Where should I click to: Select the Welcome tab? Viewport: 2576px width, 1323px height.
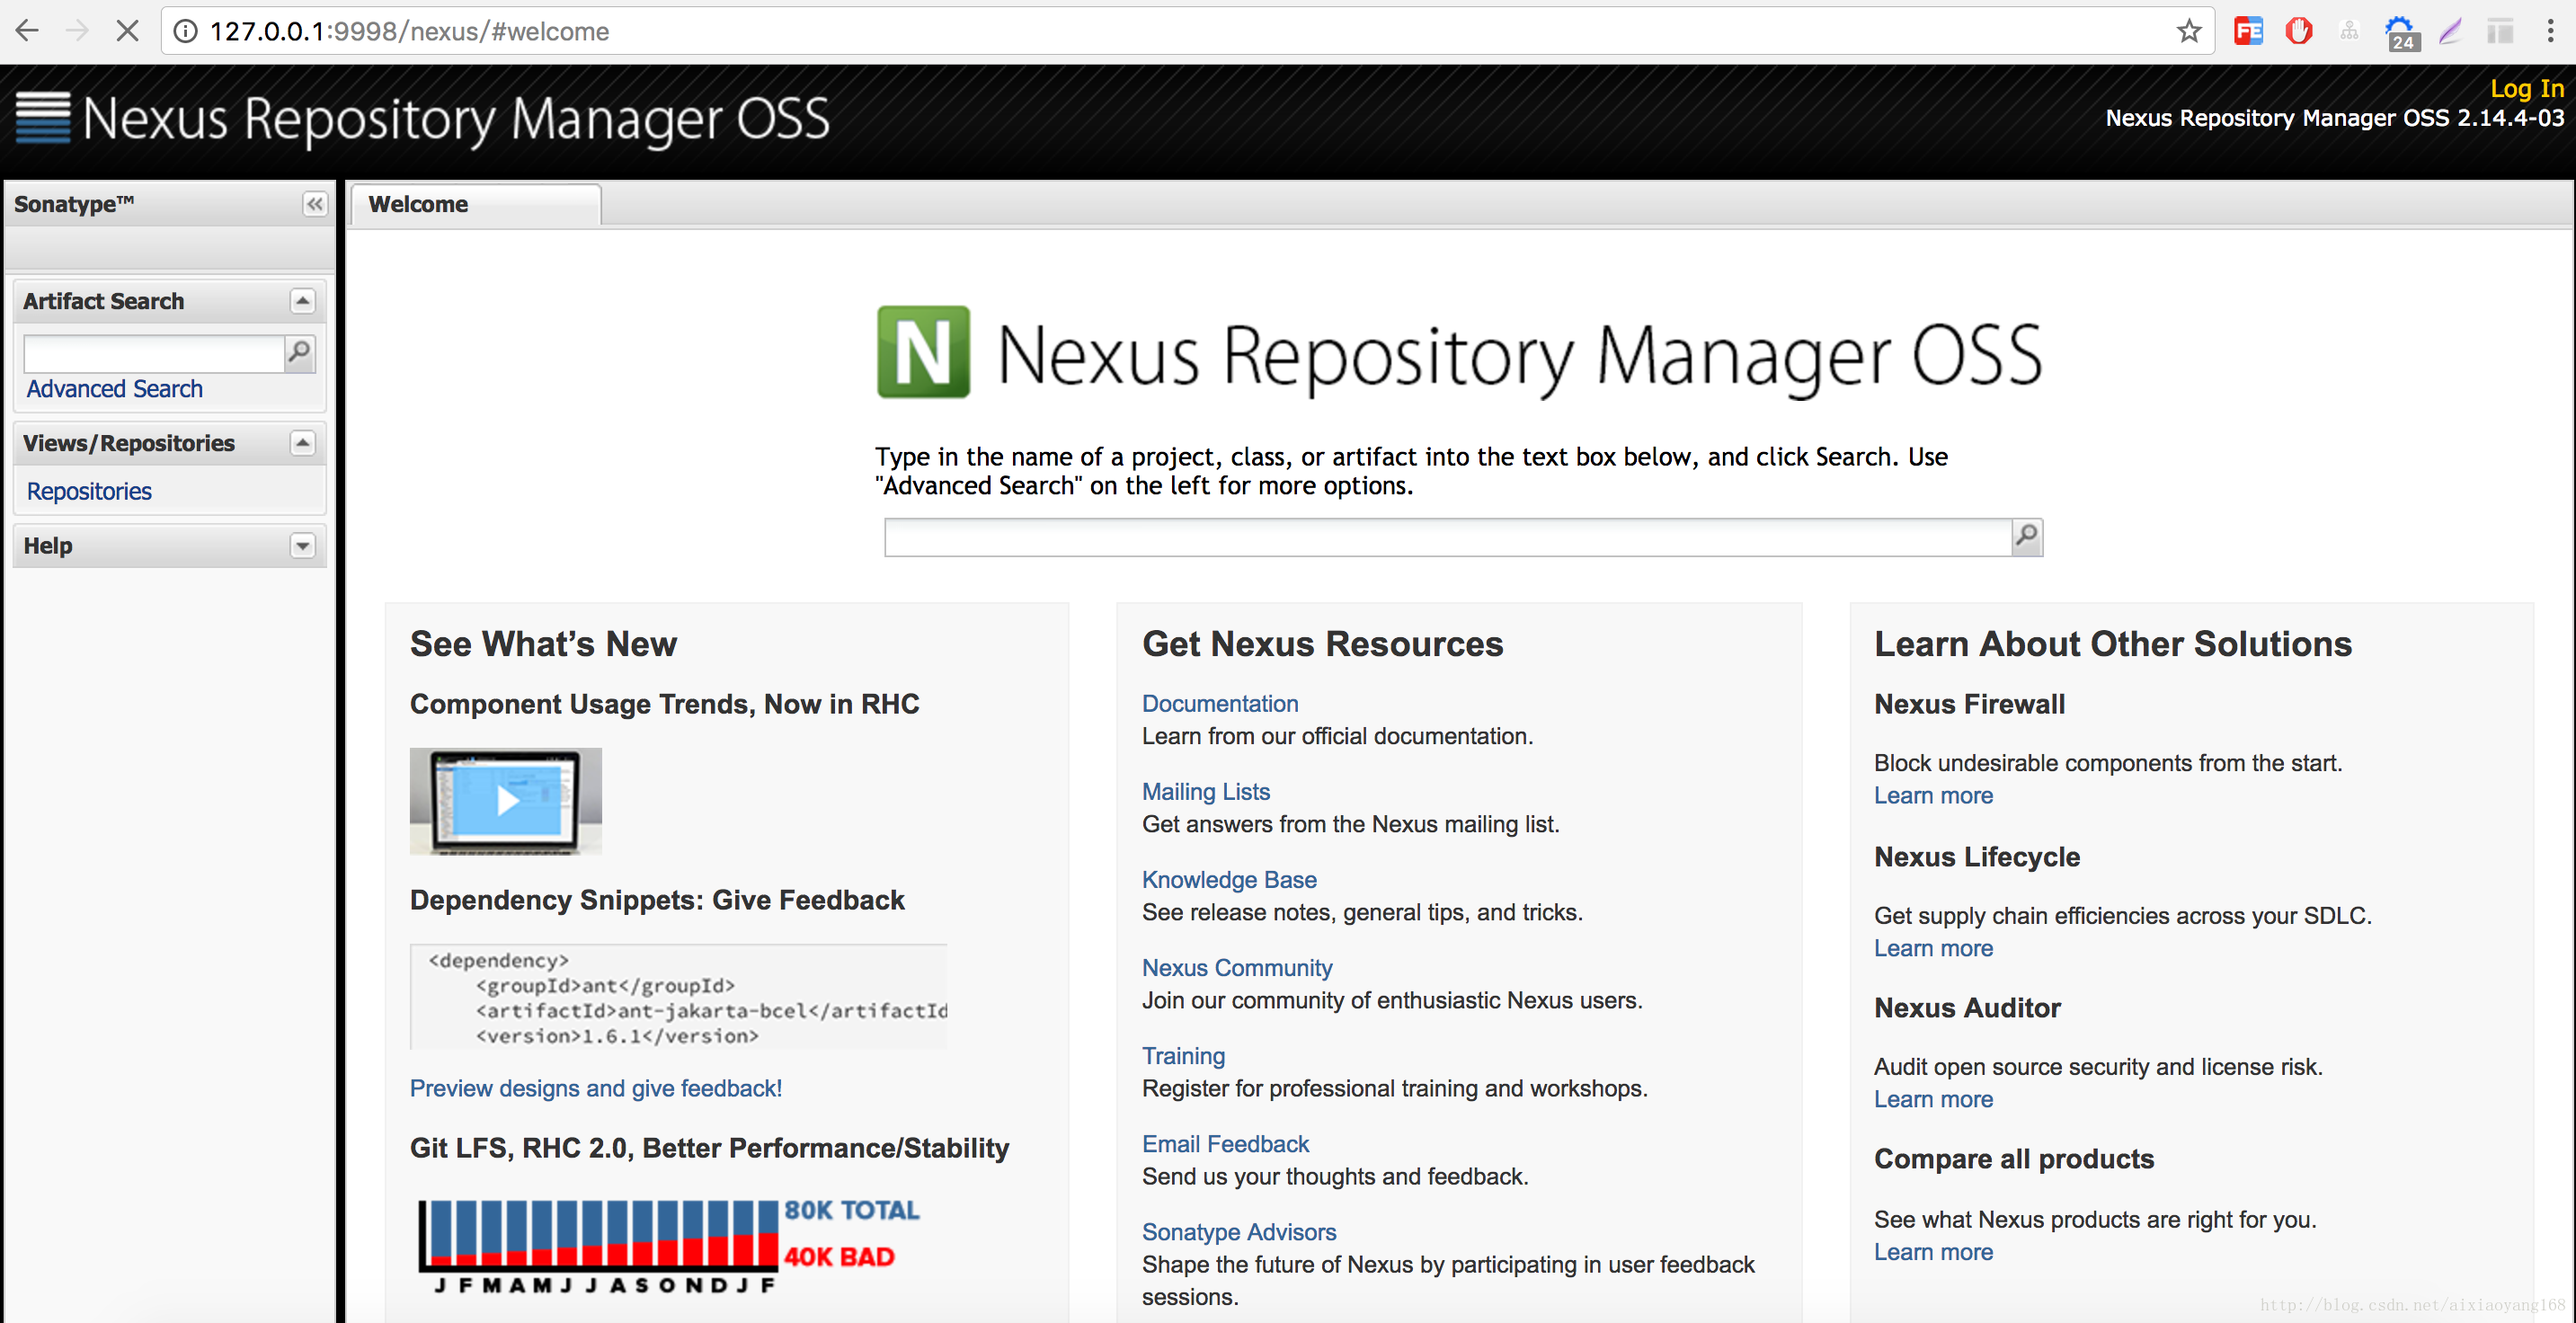(417, 204)
